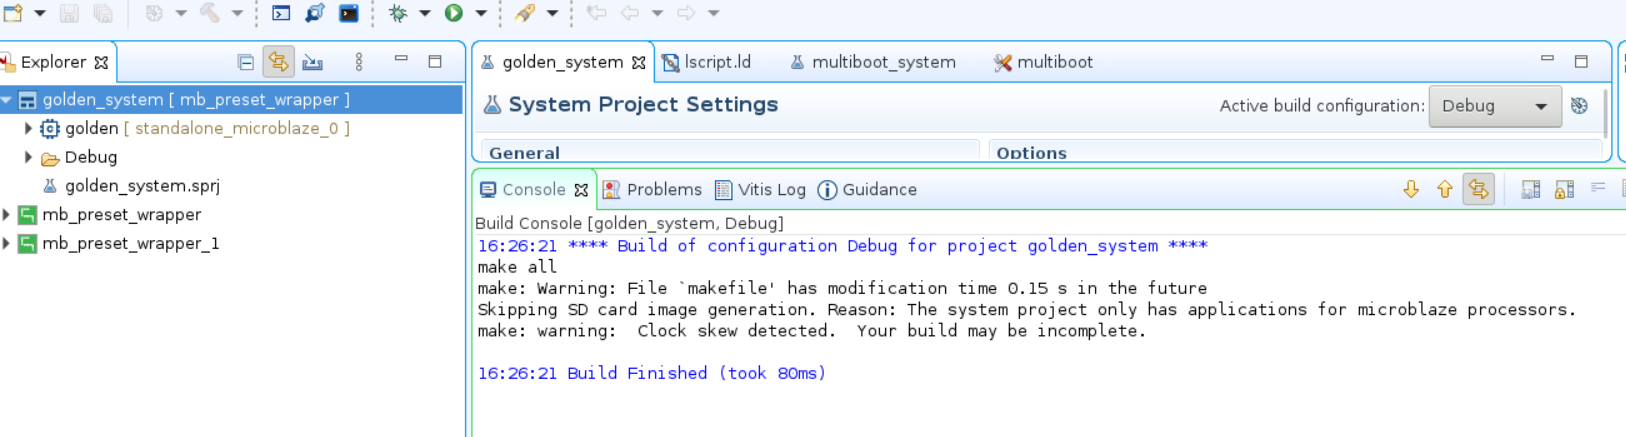Toggle the Console scroll lock icon

(x=1564, y=189)
